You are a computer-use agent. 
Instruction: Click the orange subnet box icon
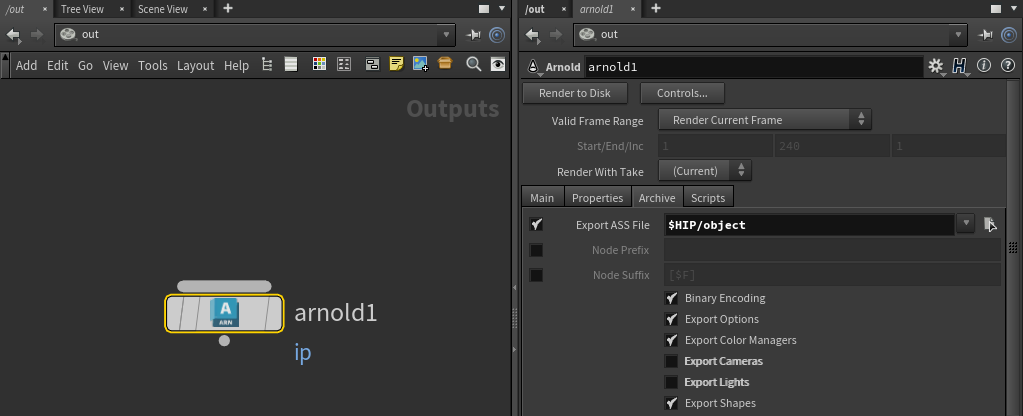click(445, 63)
